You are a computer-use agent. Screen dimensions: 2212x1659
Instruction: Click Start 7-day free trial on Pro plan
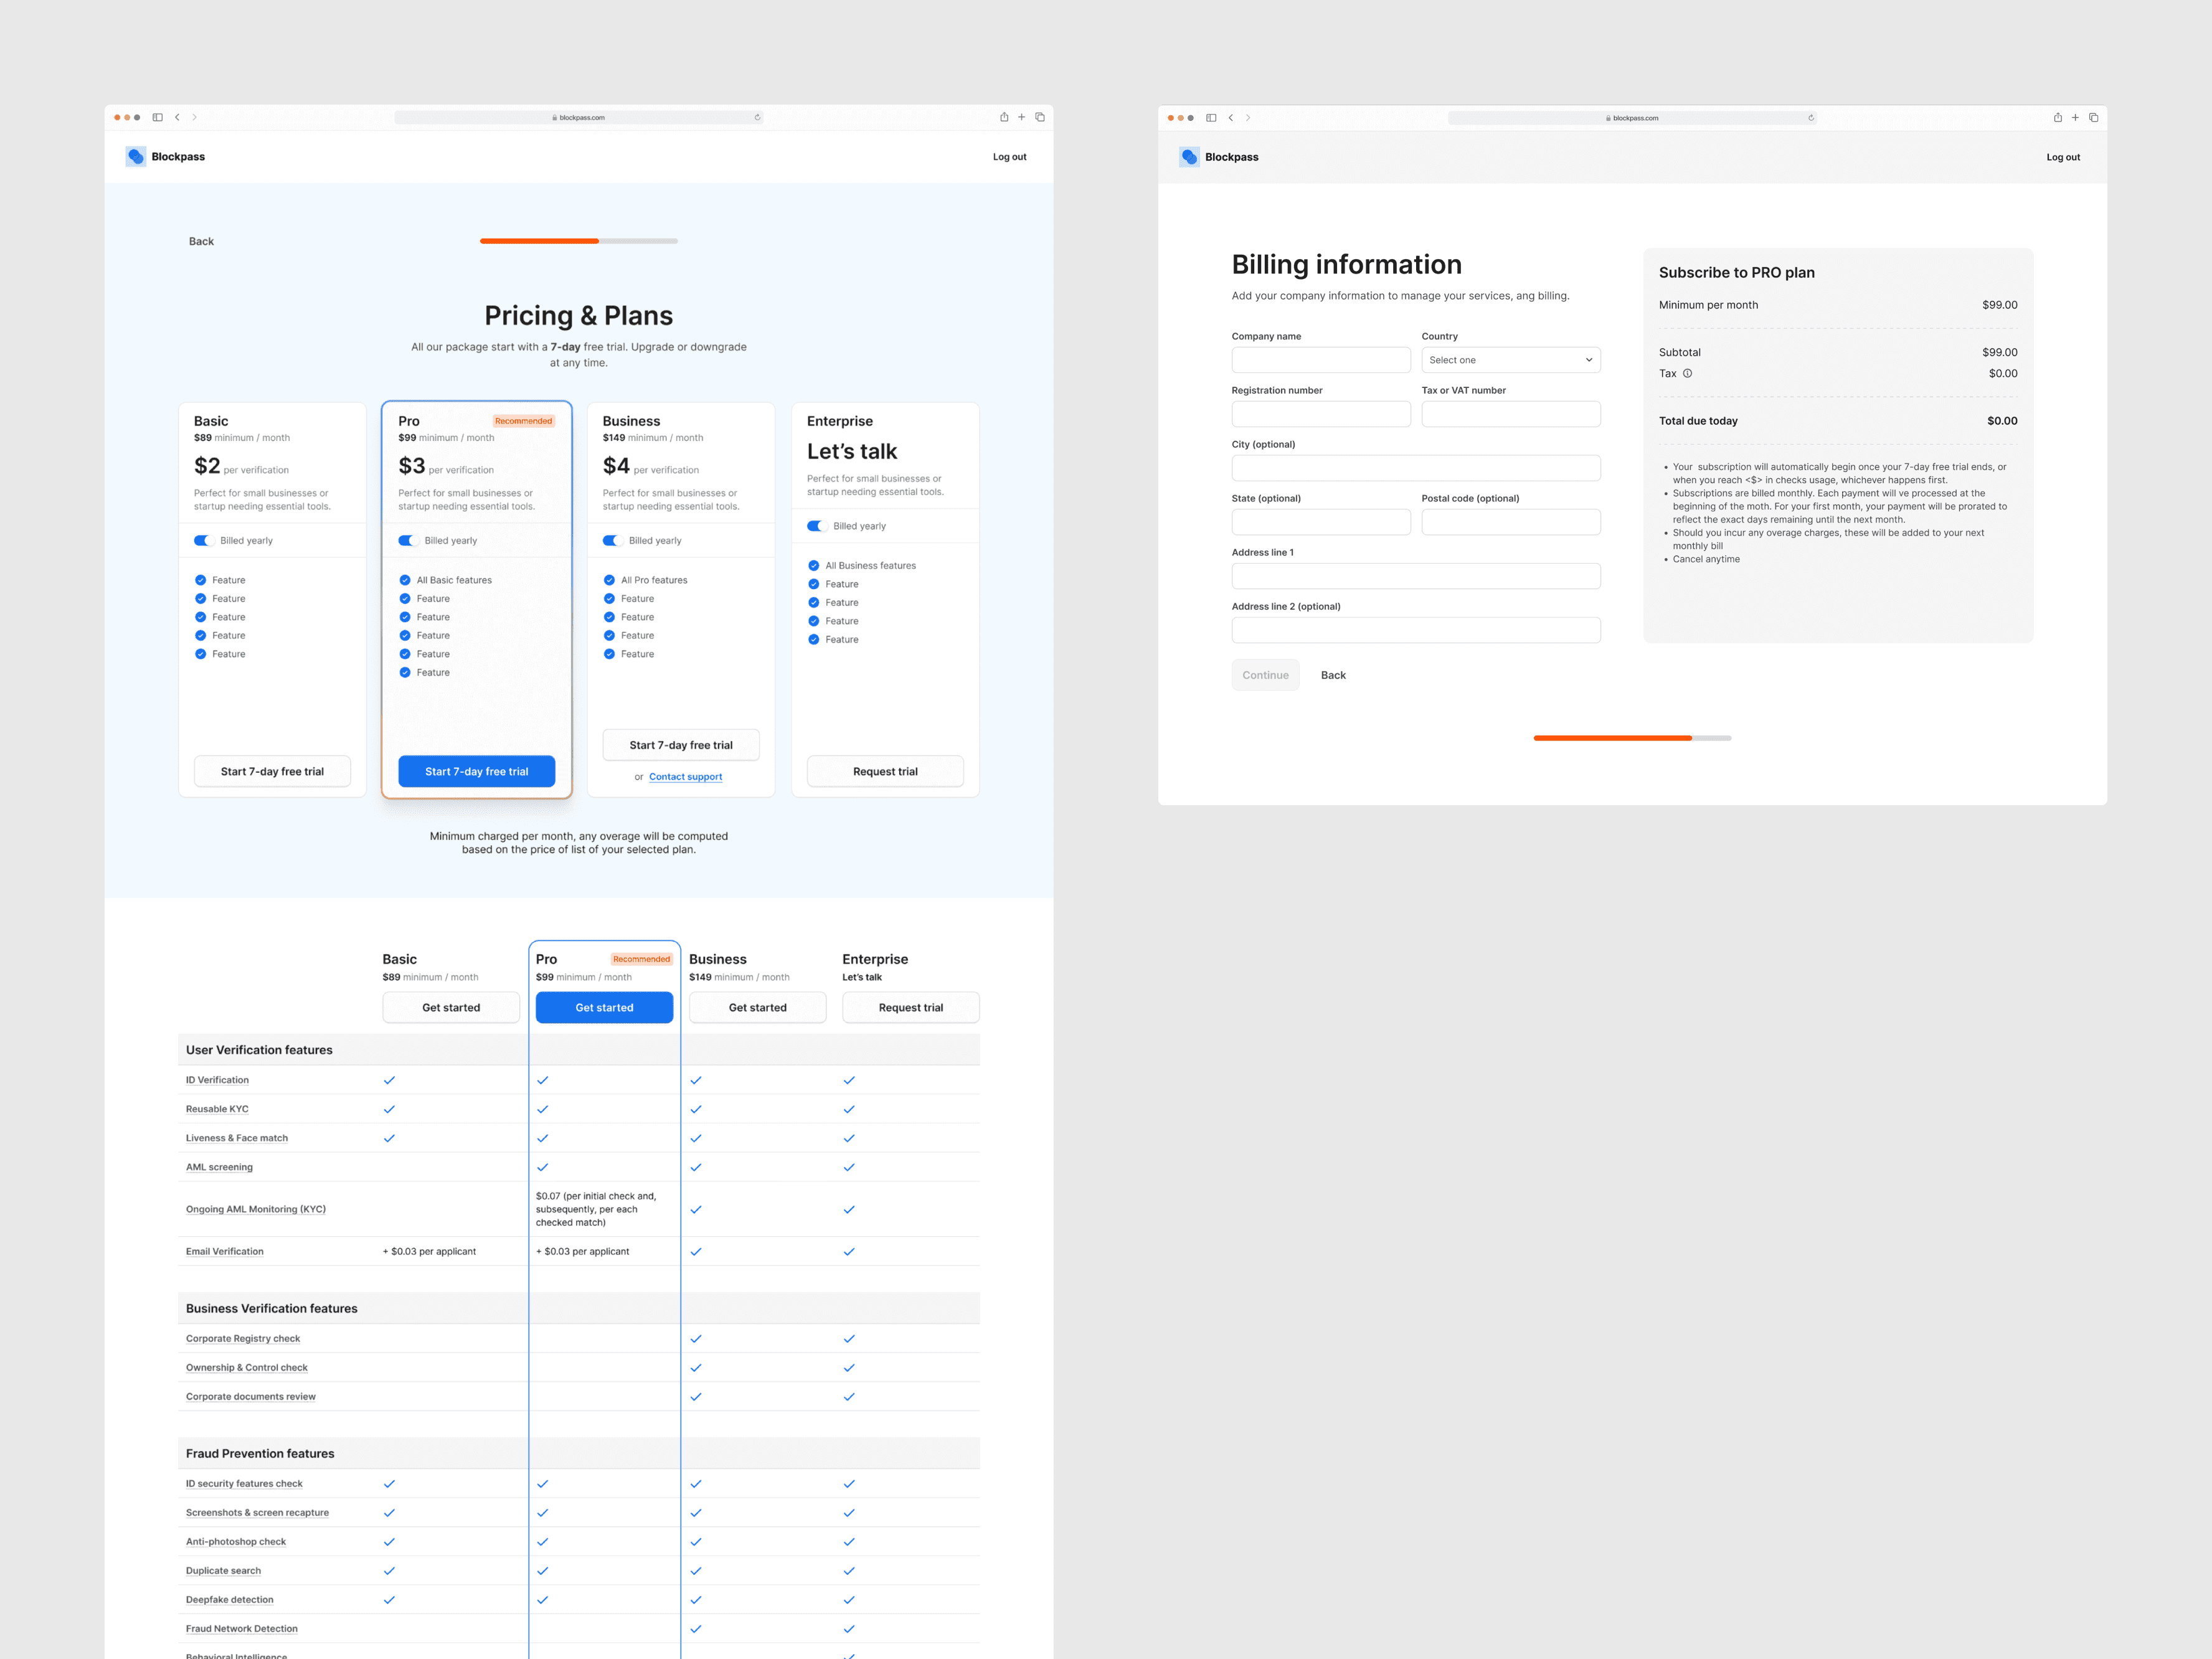[476, 771]
